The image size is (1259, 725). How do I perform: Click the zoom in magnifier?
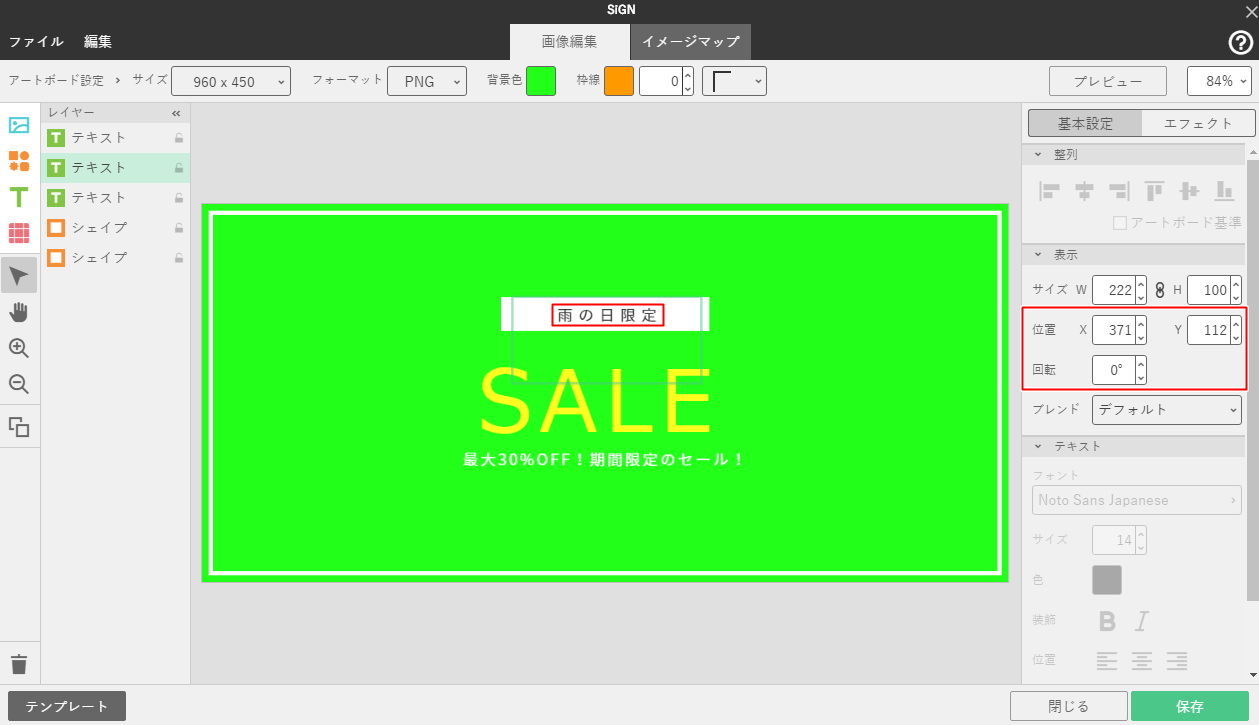19,348
